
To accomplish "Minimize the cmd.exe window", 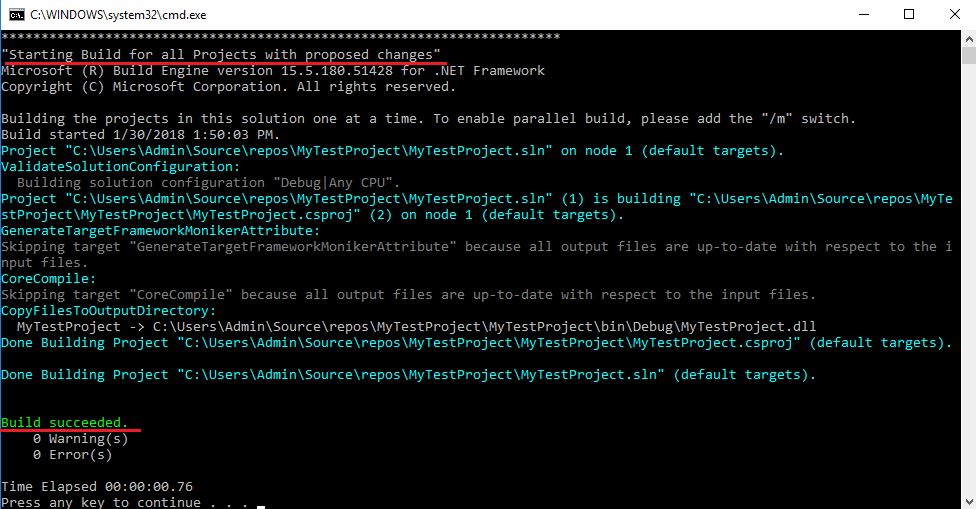I will tap(864, 14).
